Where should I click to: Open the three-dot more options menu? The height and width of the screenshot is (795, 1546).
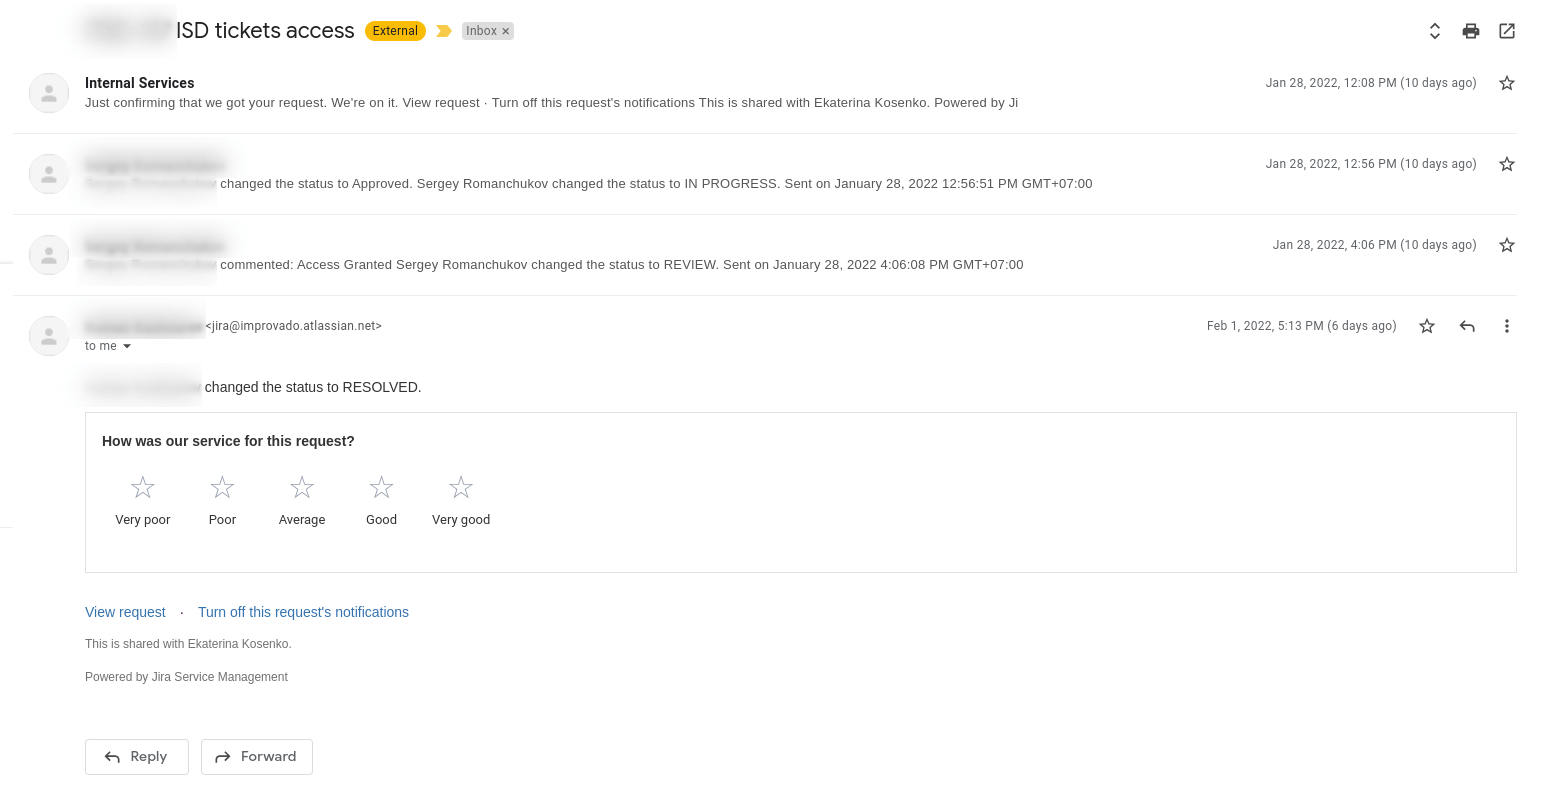point(1506,325)
